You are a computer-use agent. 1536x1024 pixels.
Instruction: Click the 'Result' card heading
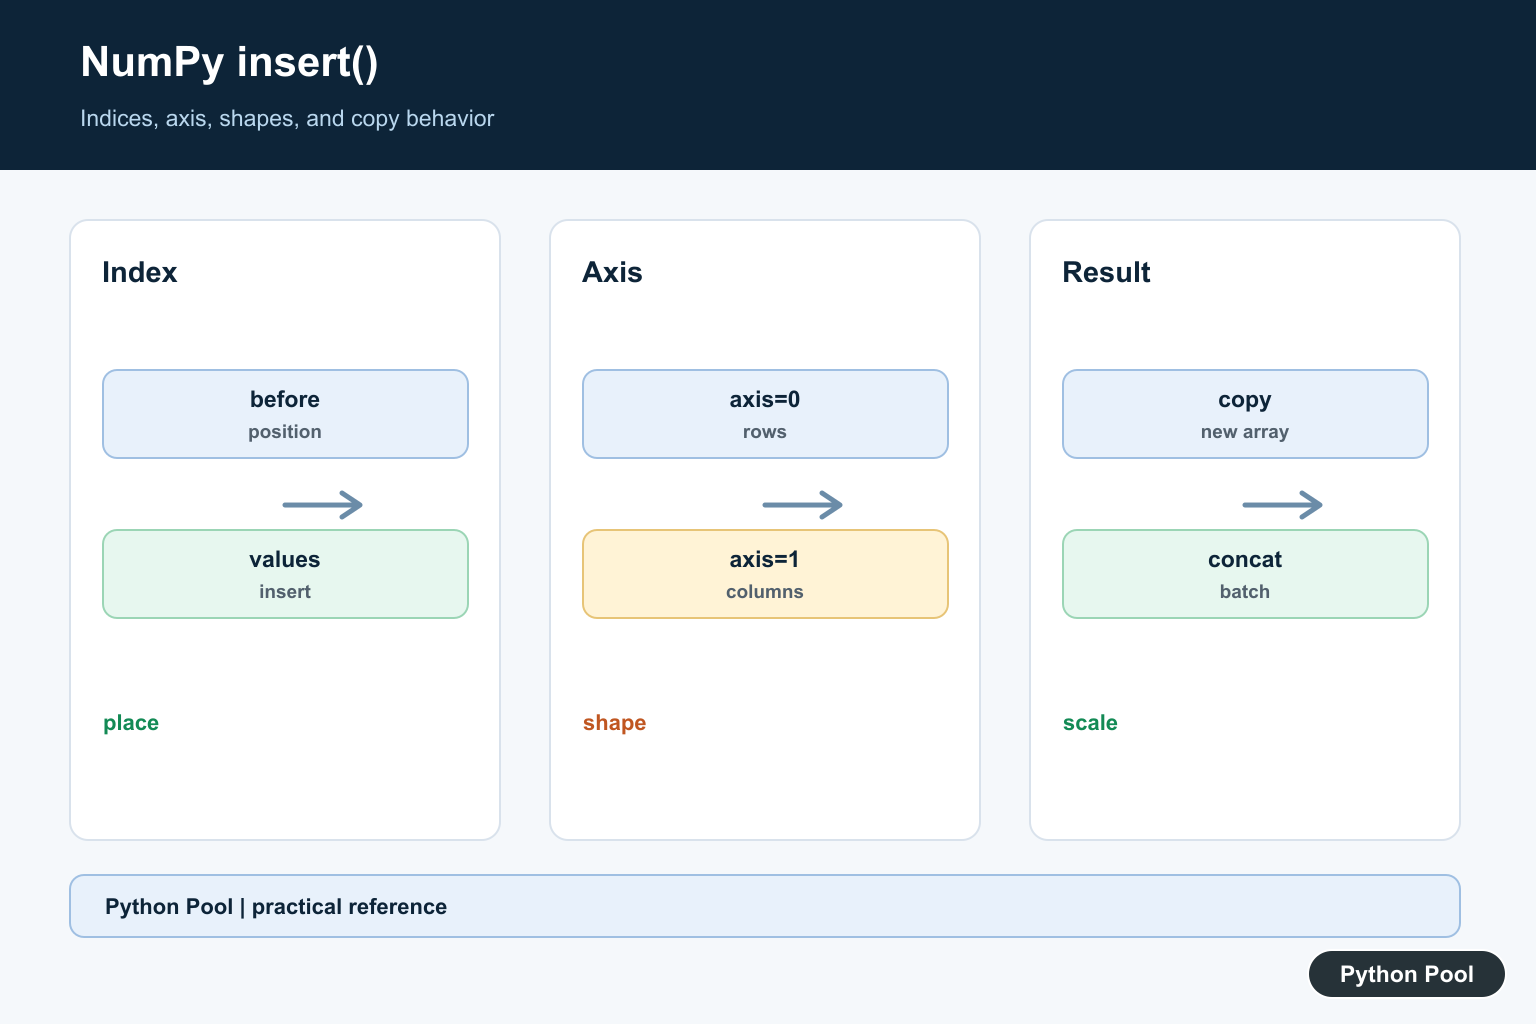click(x=1106, y=272)
